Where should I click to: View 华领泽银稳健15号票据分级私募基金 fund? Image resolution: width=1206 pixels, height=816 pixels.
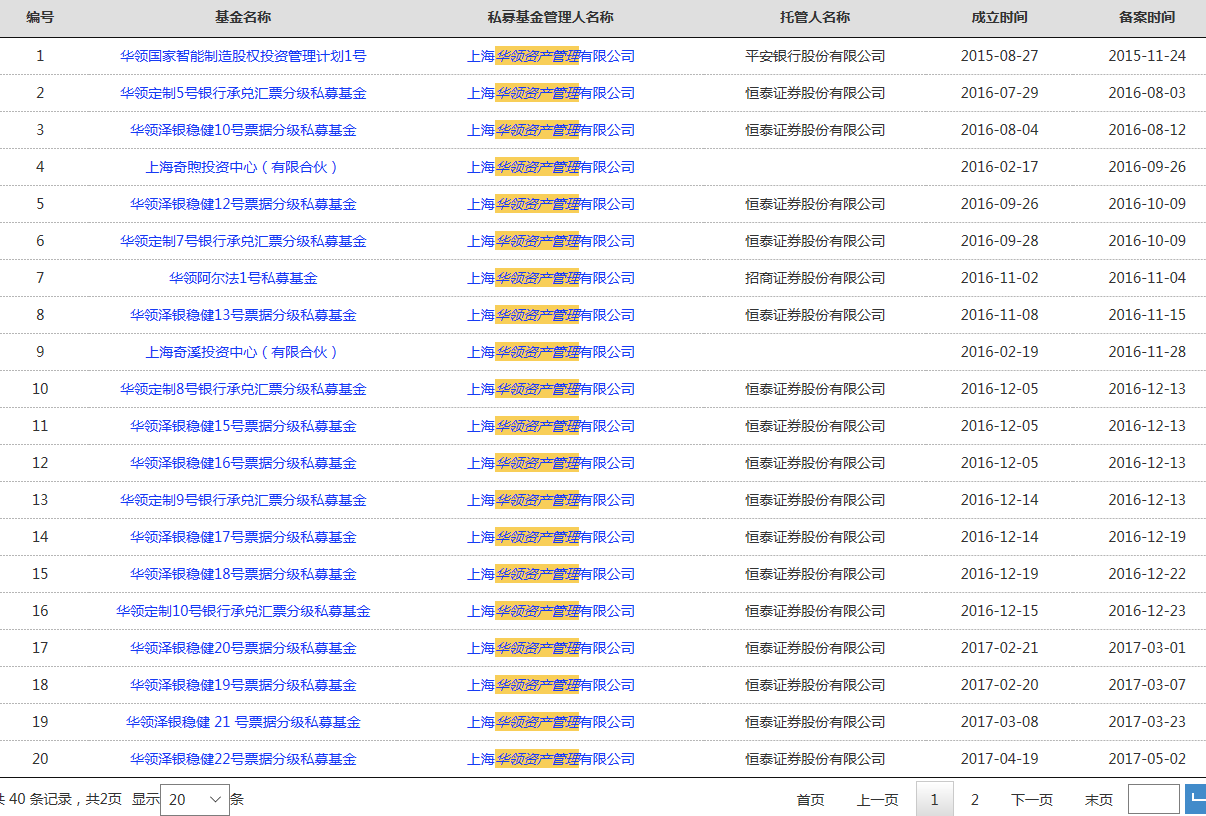[x=243, y=426]
